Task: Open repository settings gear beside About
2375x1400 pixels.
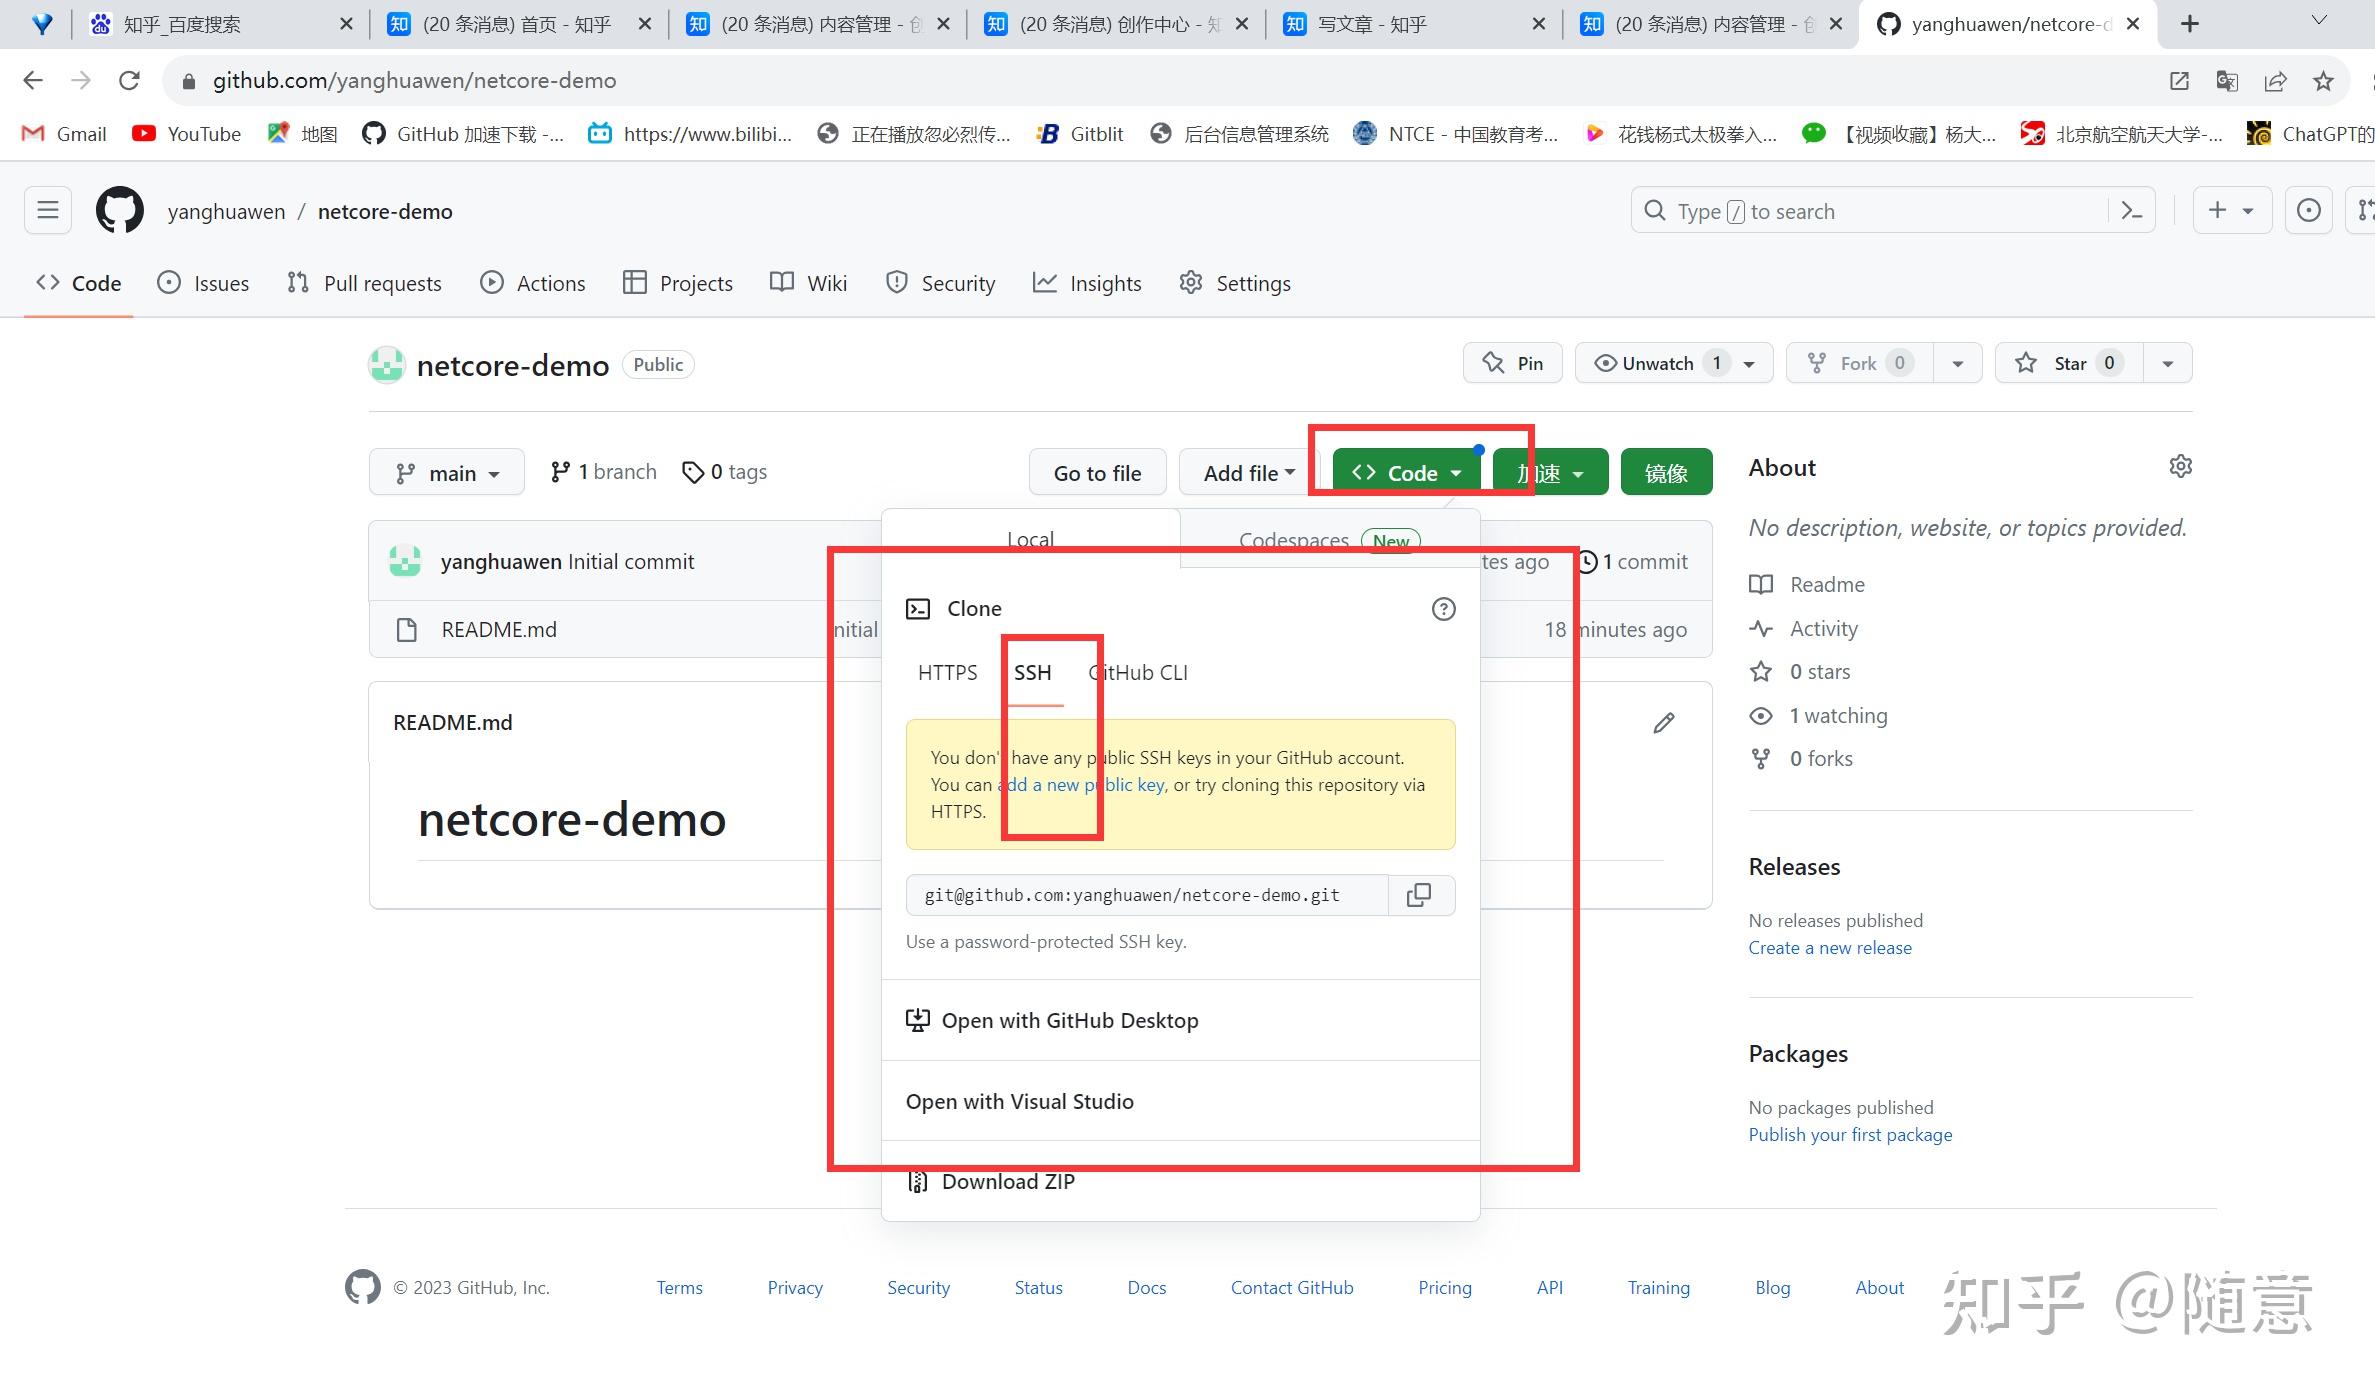Action: click(x=2181, y=466)
